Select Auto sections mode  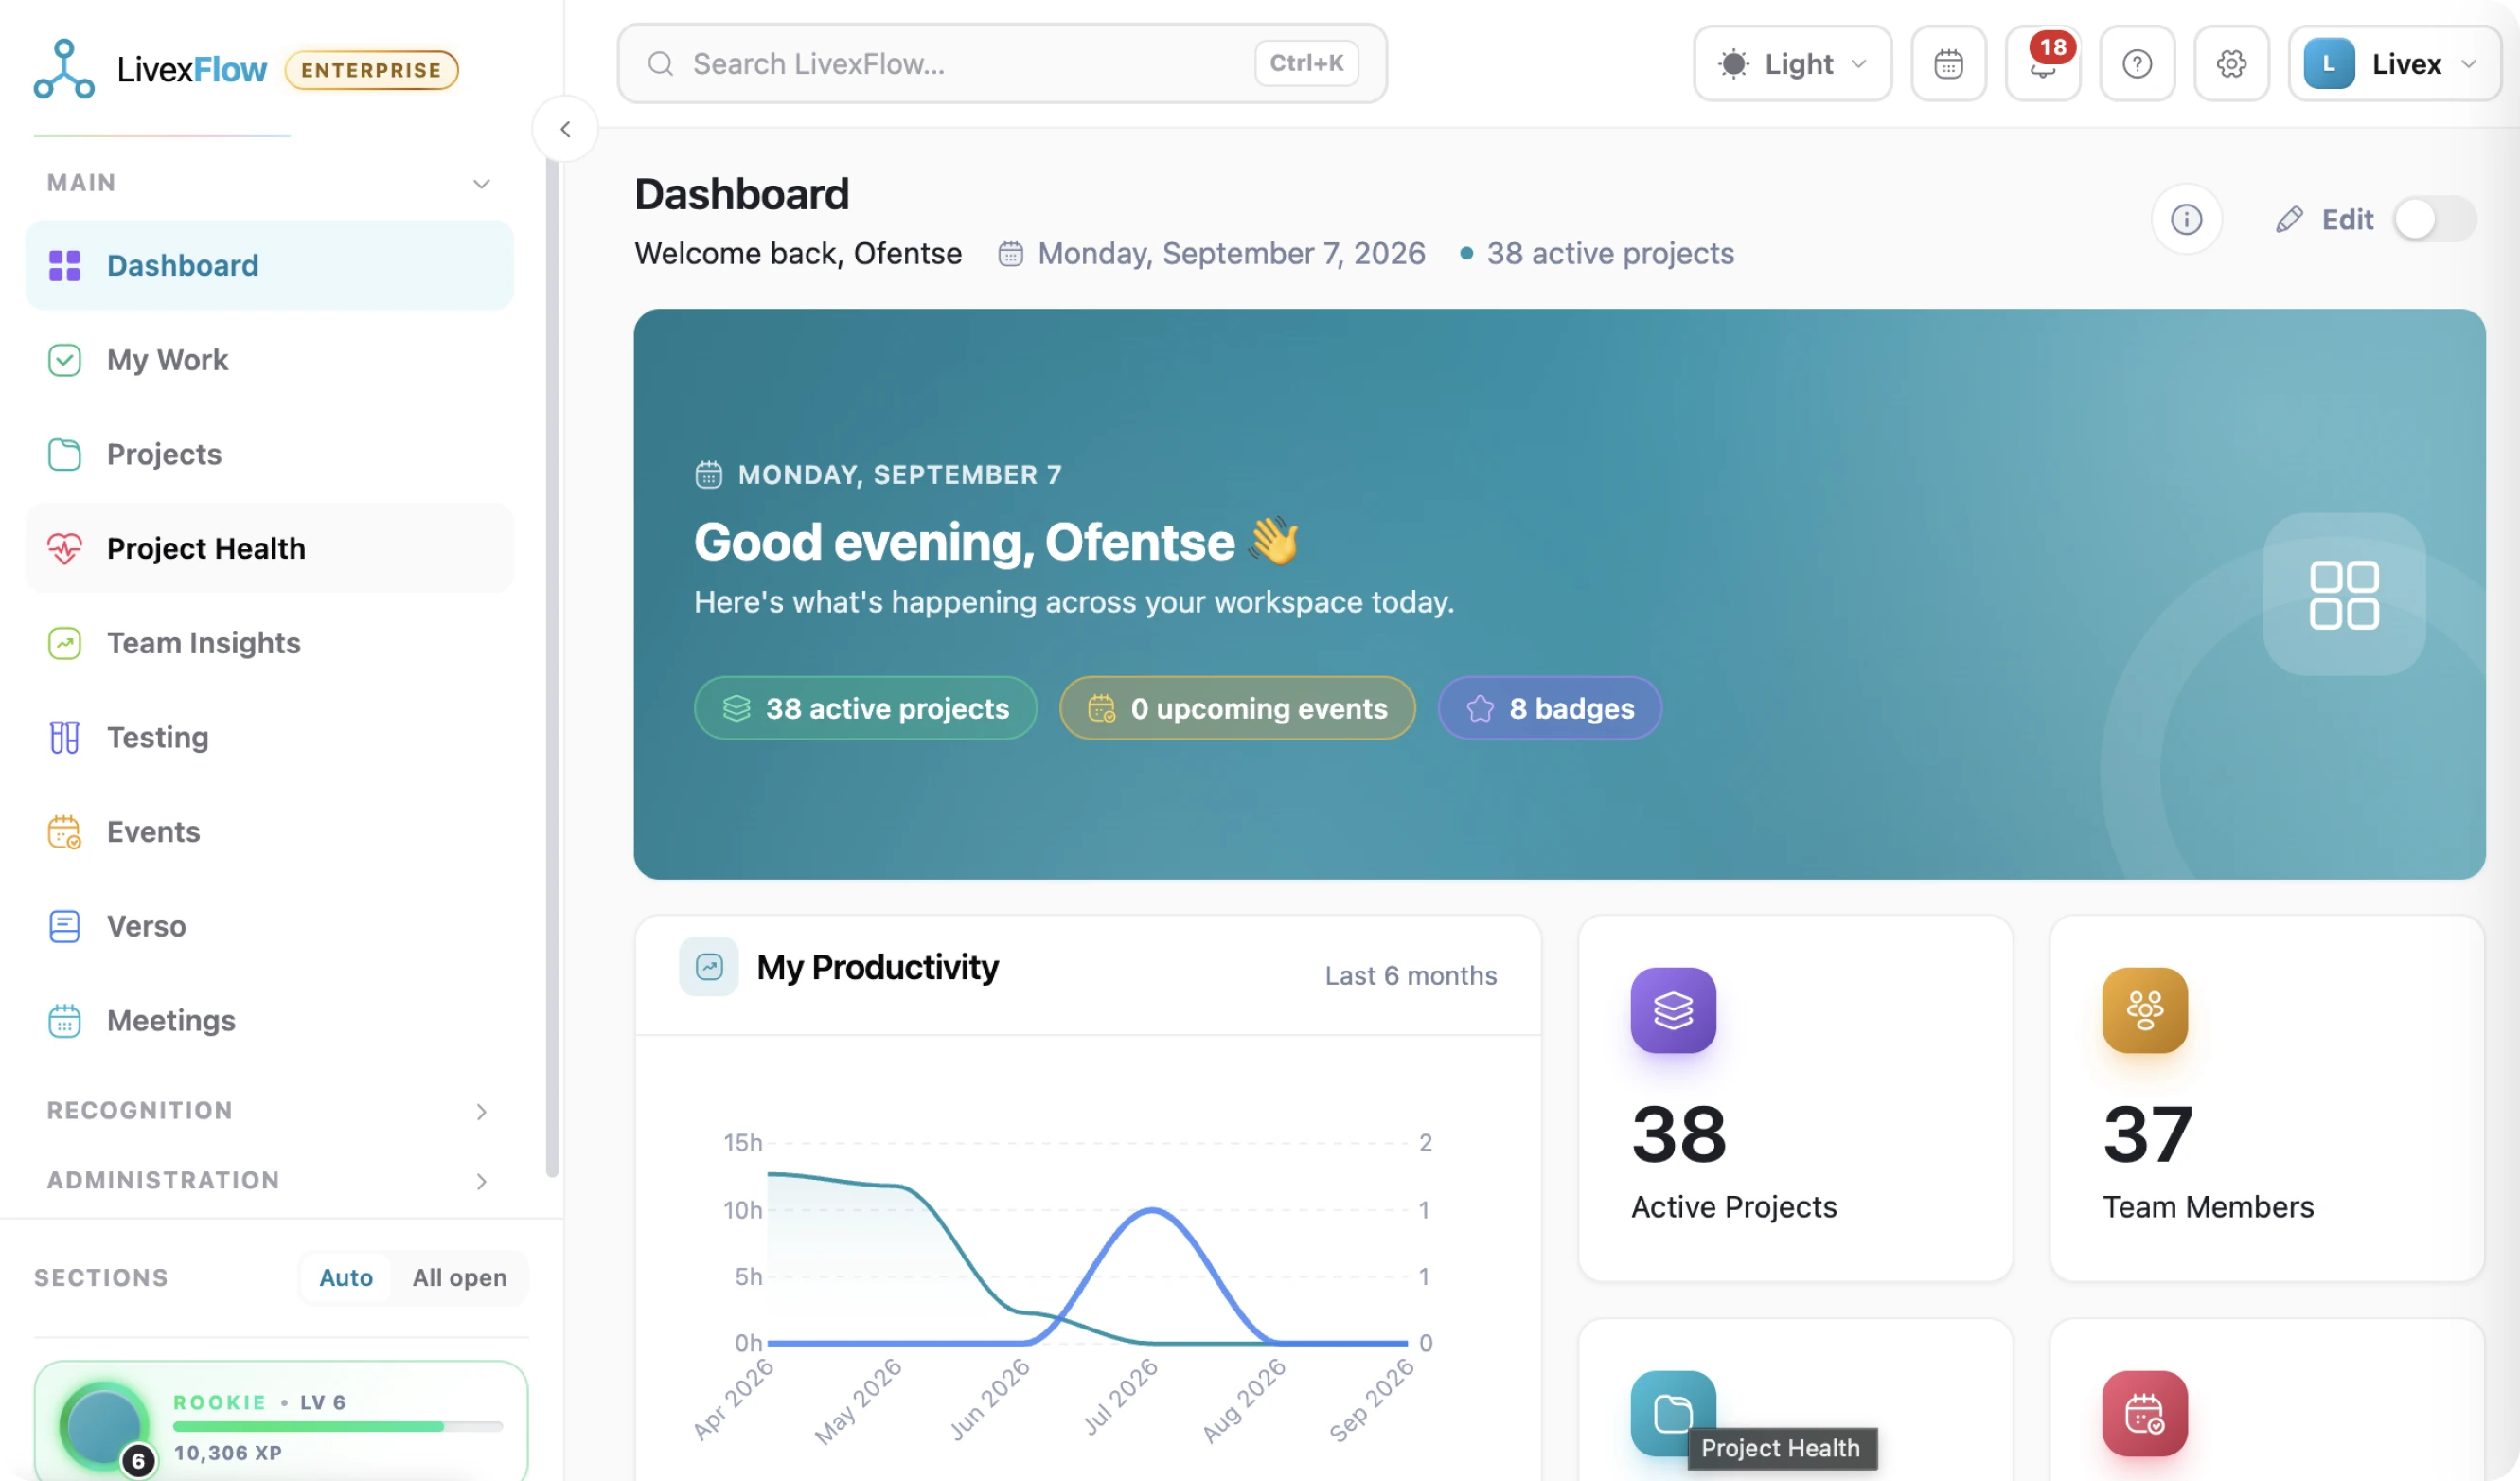pos(346,1277)
